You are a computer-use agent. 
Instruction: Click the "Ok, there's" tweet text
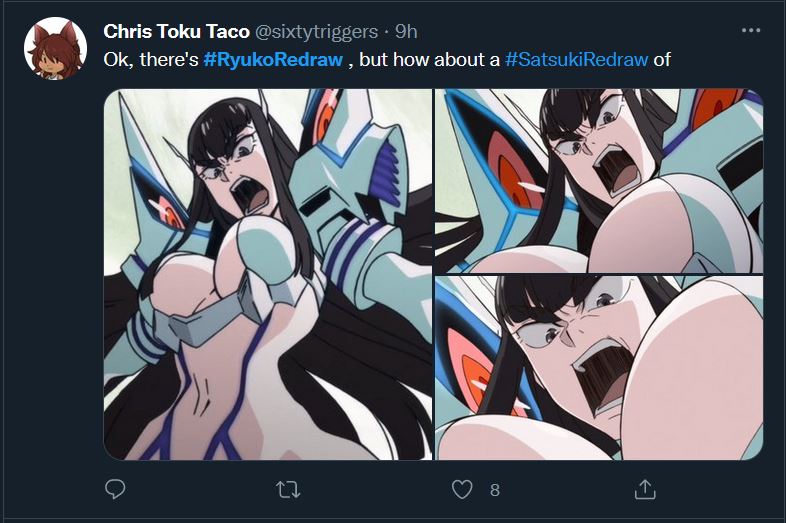pos(151,59)
